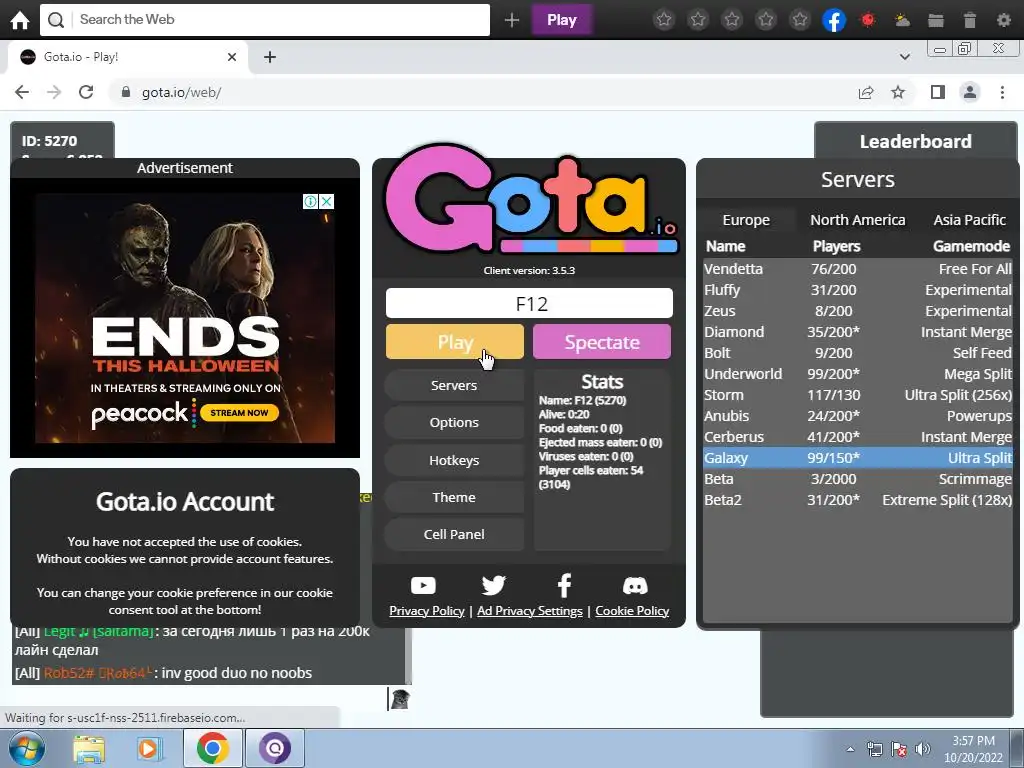Image resolution: width=1024 pixels, height=768 pixels.
Task: Click the share icon in the address bar
Action: tap(866, 92)
